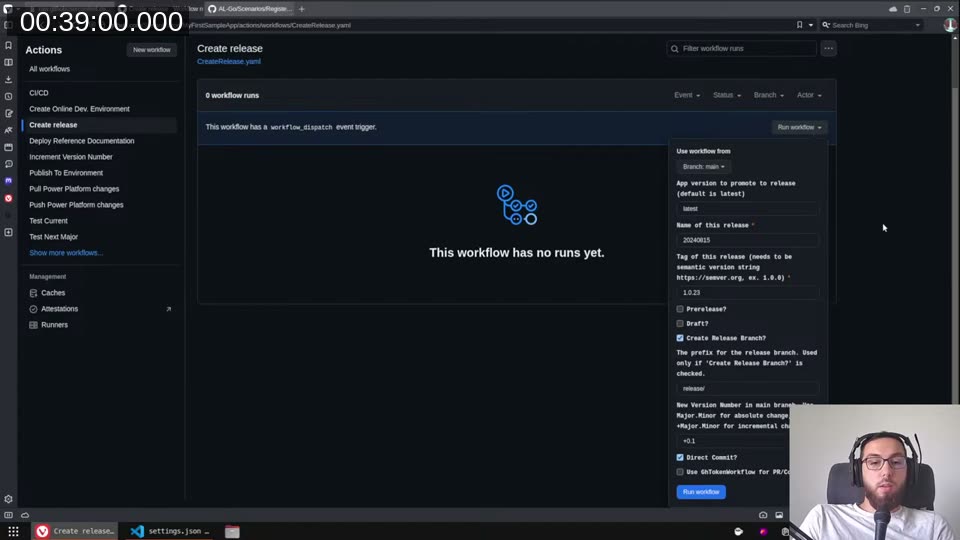
Task: Bookmark this page from address bar
Action: coord(800,25)
